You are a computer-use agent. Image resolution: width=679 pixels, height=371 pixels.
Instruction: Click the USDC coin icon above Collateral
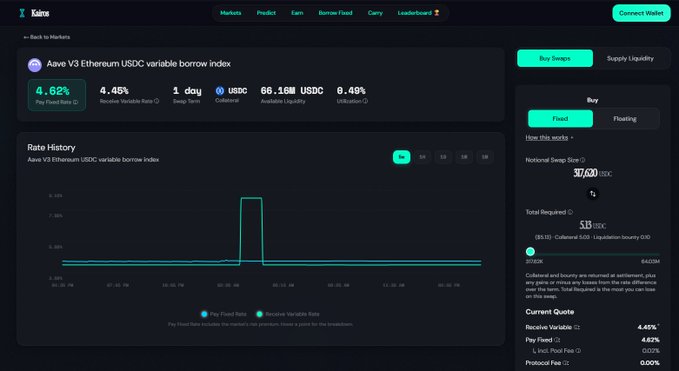[x=220, y=90]
